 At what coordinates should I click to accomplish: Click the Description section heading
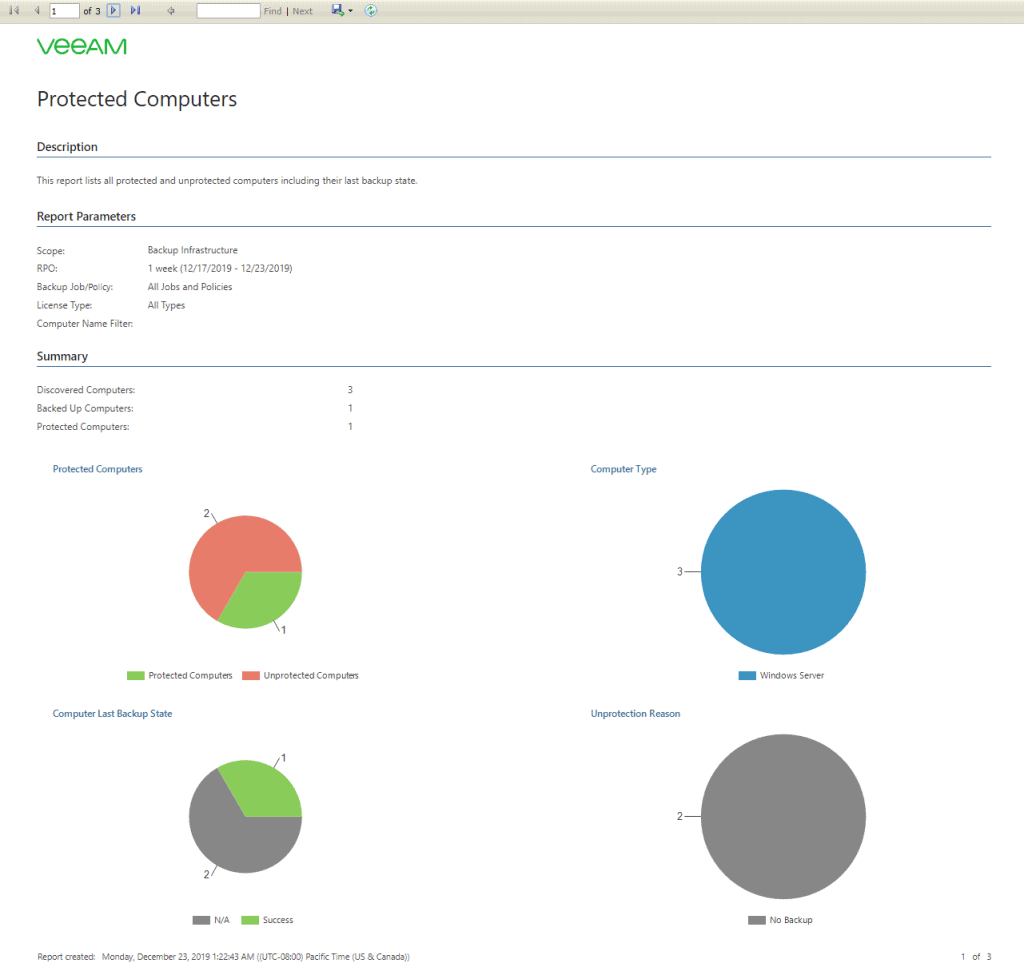pyautogui.click(x=67, y=147)
